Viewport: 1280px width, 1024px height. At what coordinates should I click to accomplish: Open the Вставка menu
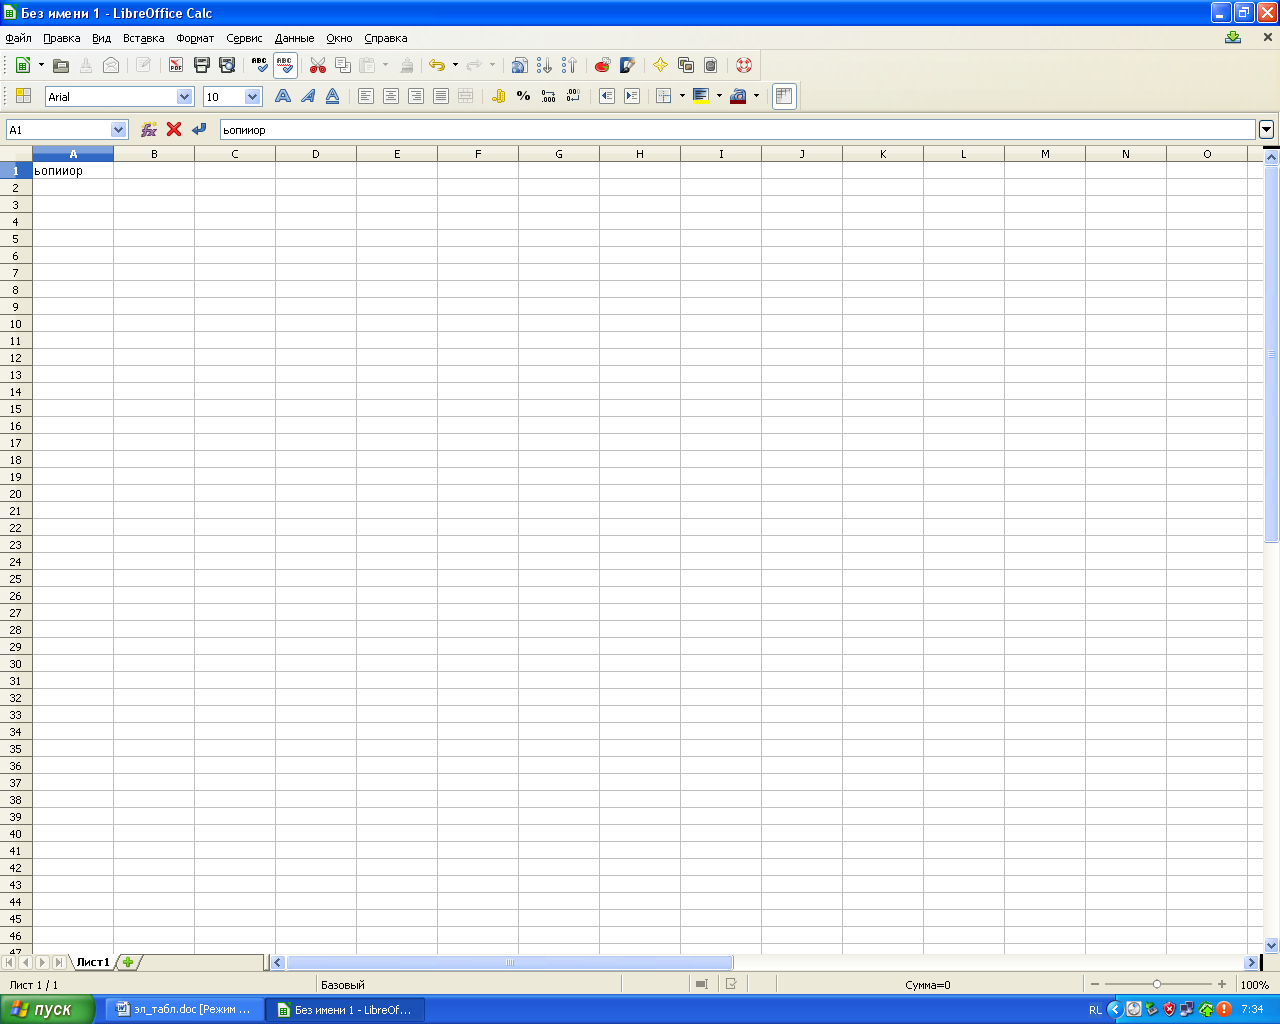(143, 38)
